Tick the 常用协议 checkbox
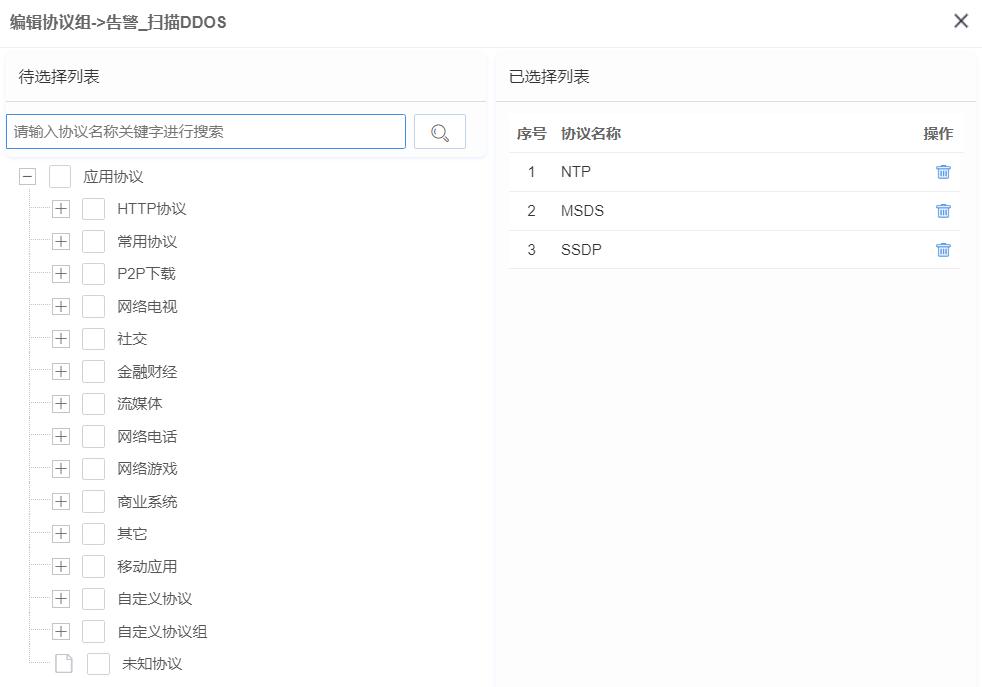The width and height of the screenshot is (982, 687). (x=93, y=241)
